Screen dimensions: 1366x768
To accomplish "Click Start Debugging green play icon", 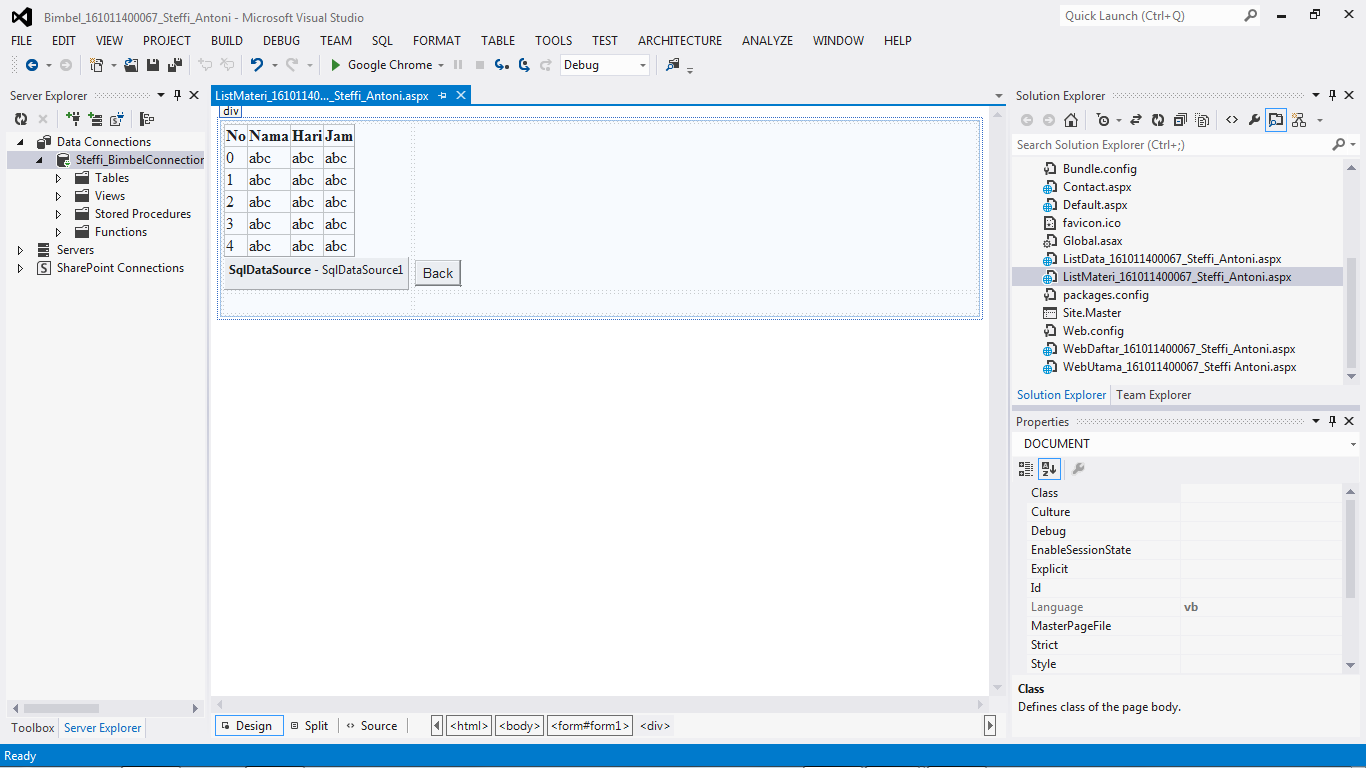I will (336, 64).
